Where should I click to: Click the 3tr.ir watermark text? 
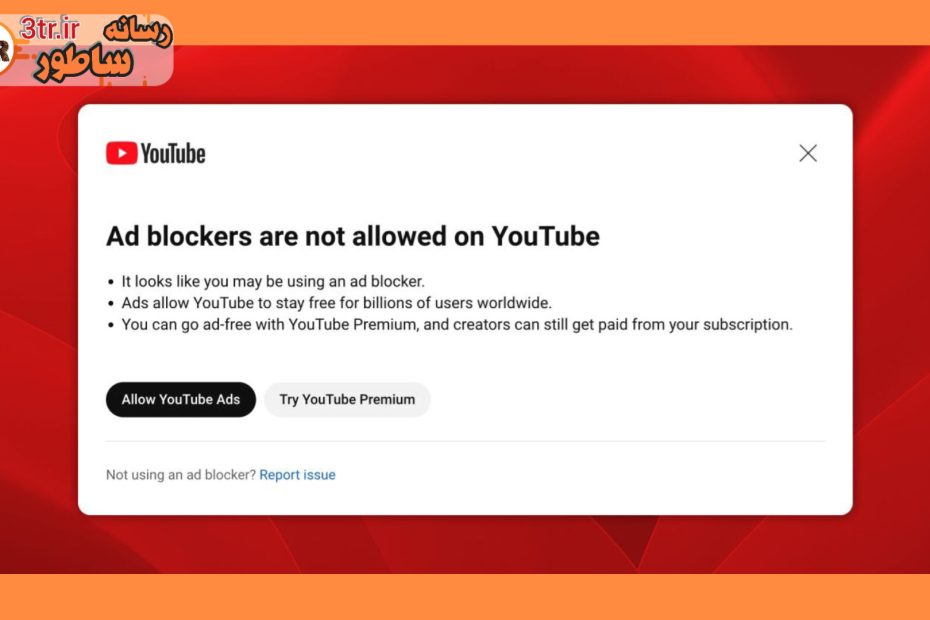(48, 27)
